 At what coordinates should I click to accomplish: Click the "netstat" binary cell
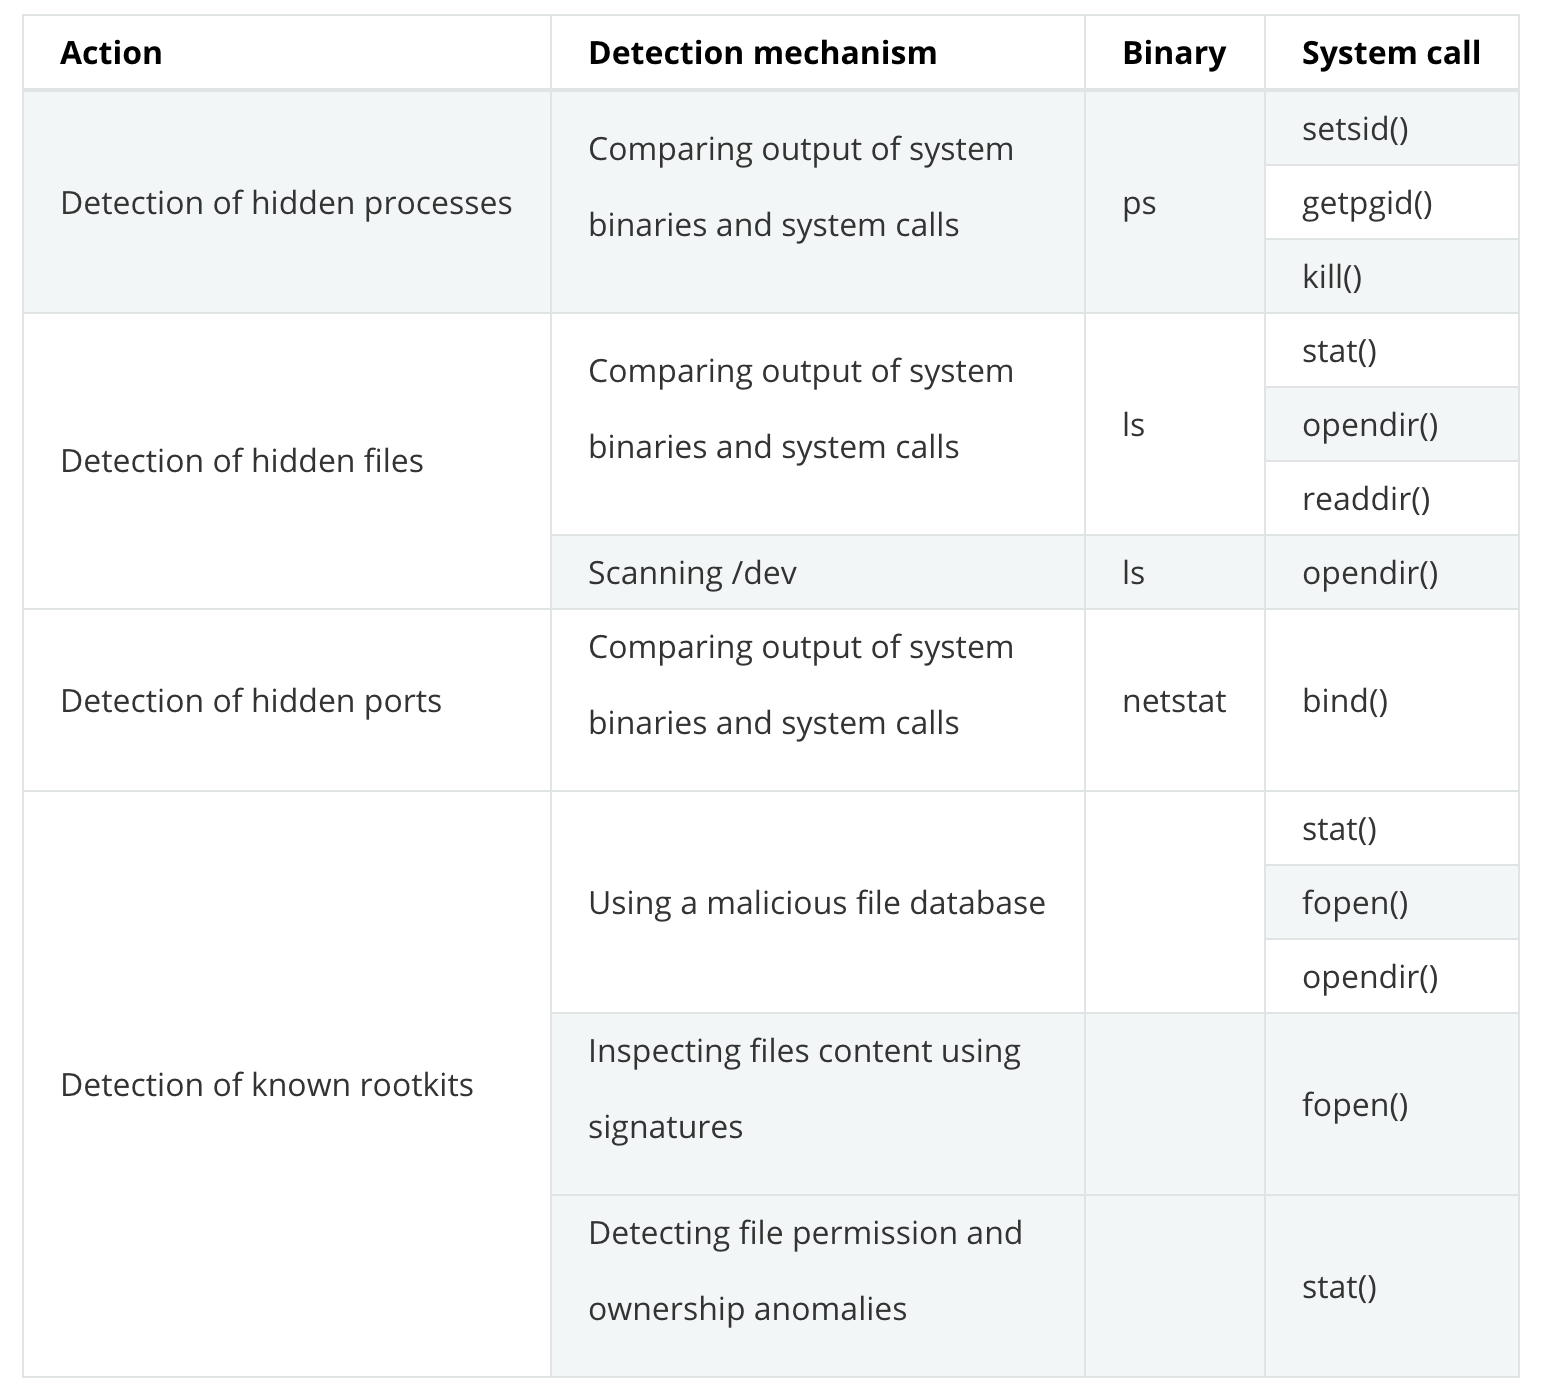pyautogui.click(x=1173, y=701)
